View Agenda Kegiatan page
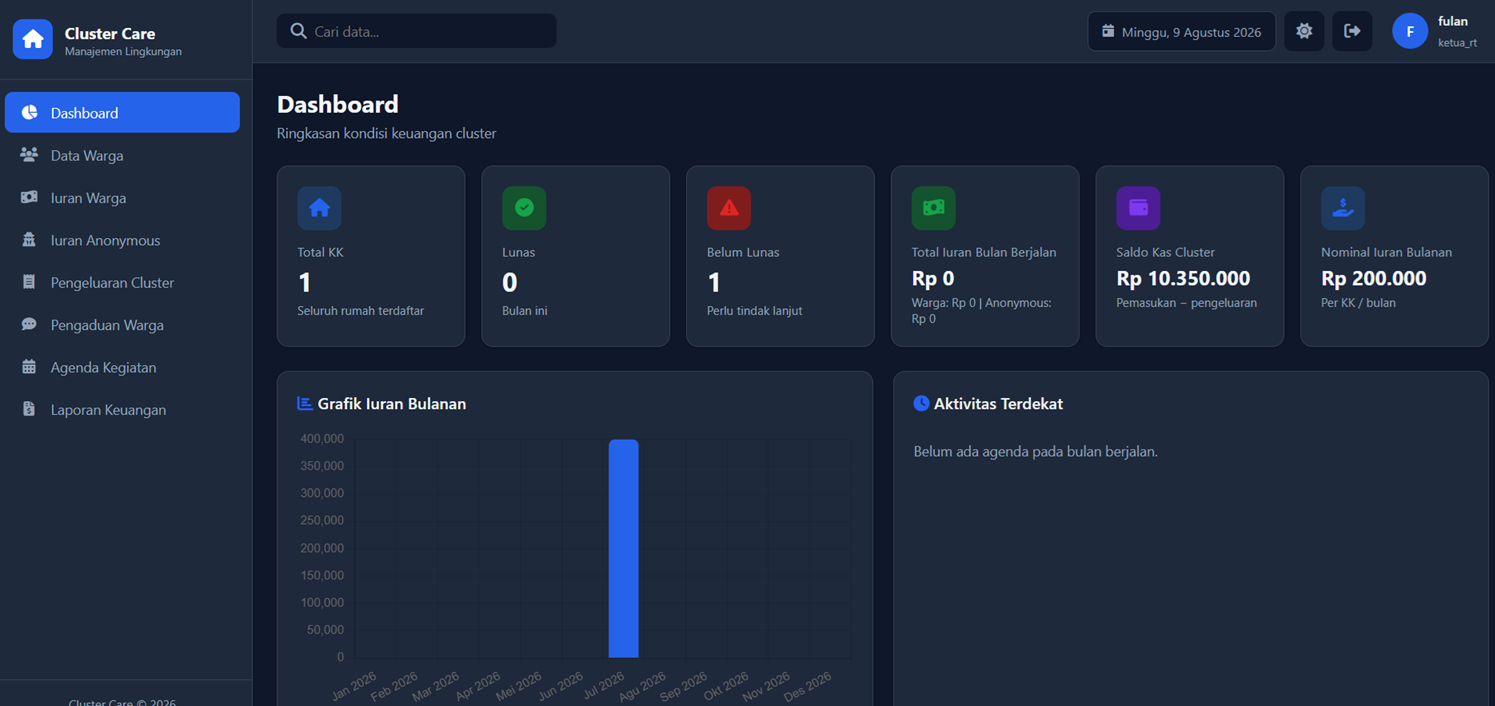The width and height of the screenshot is (1495, 706). (122, 367)
